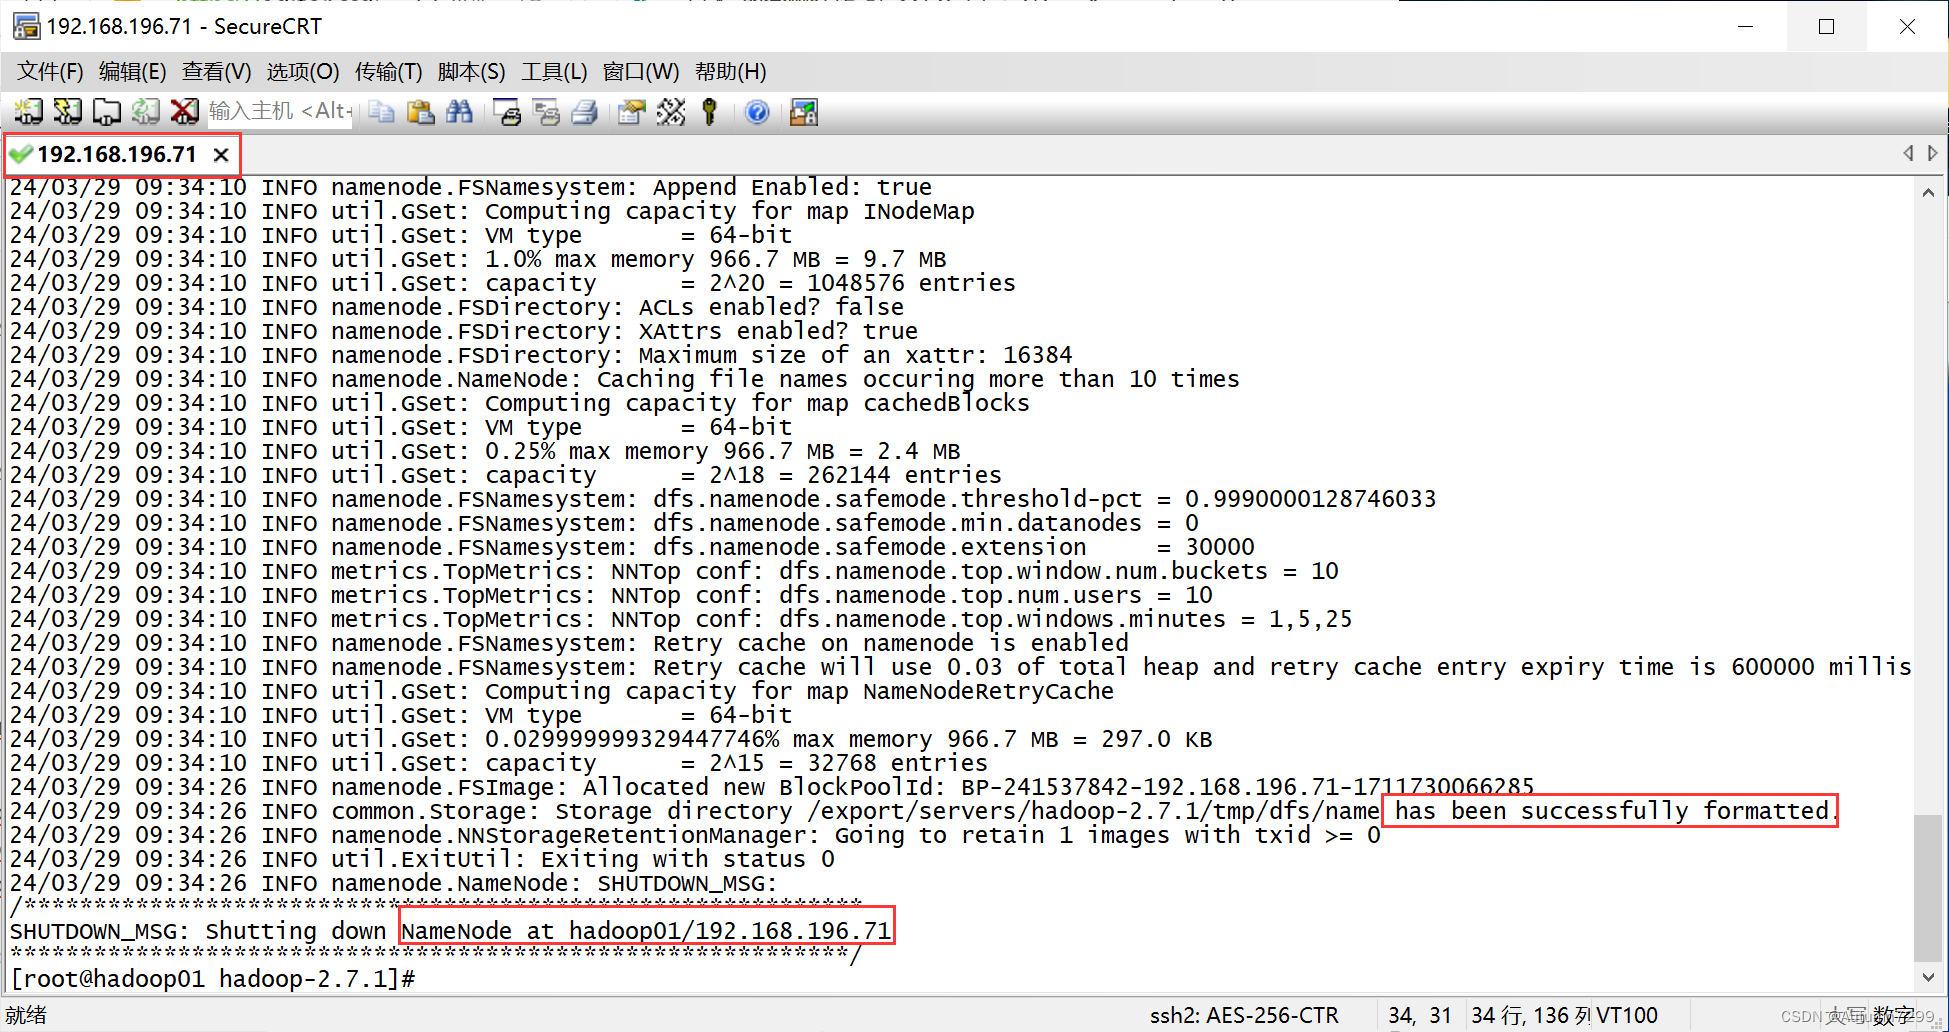Close the 192.168.196.71 session tab
This screenshot has width=1949, height=1032.
pos(221,155)
